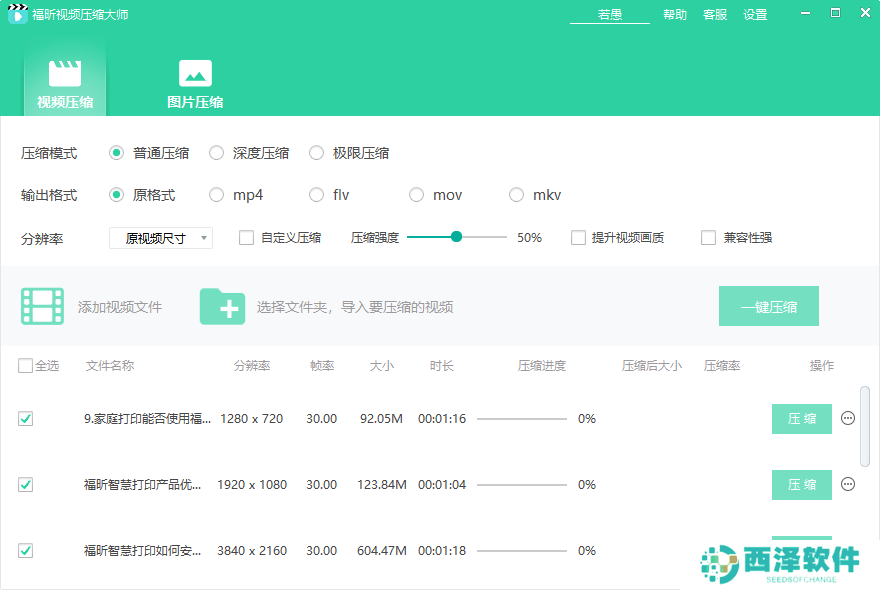Click progress bar of the 123.84M file
The image size is (880, 590).
(x=521, y=485)
